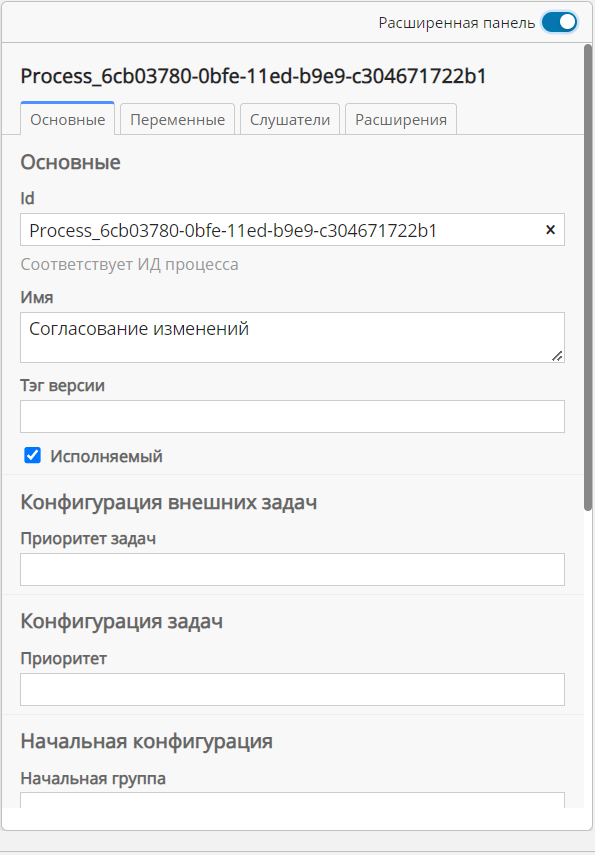Click the Имя textarea resize handle
The width and height of the screenshot is (595, 855).
click(557, 356)
